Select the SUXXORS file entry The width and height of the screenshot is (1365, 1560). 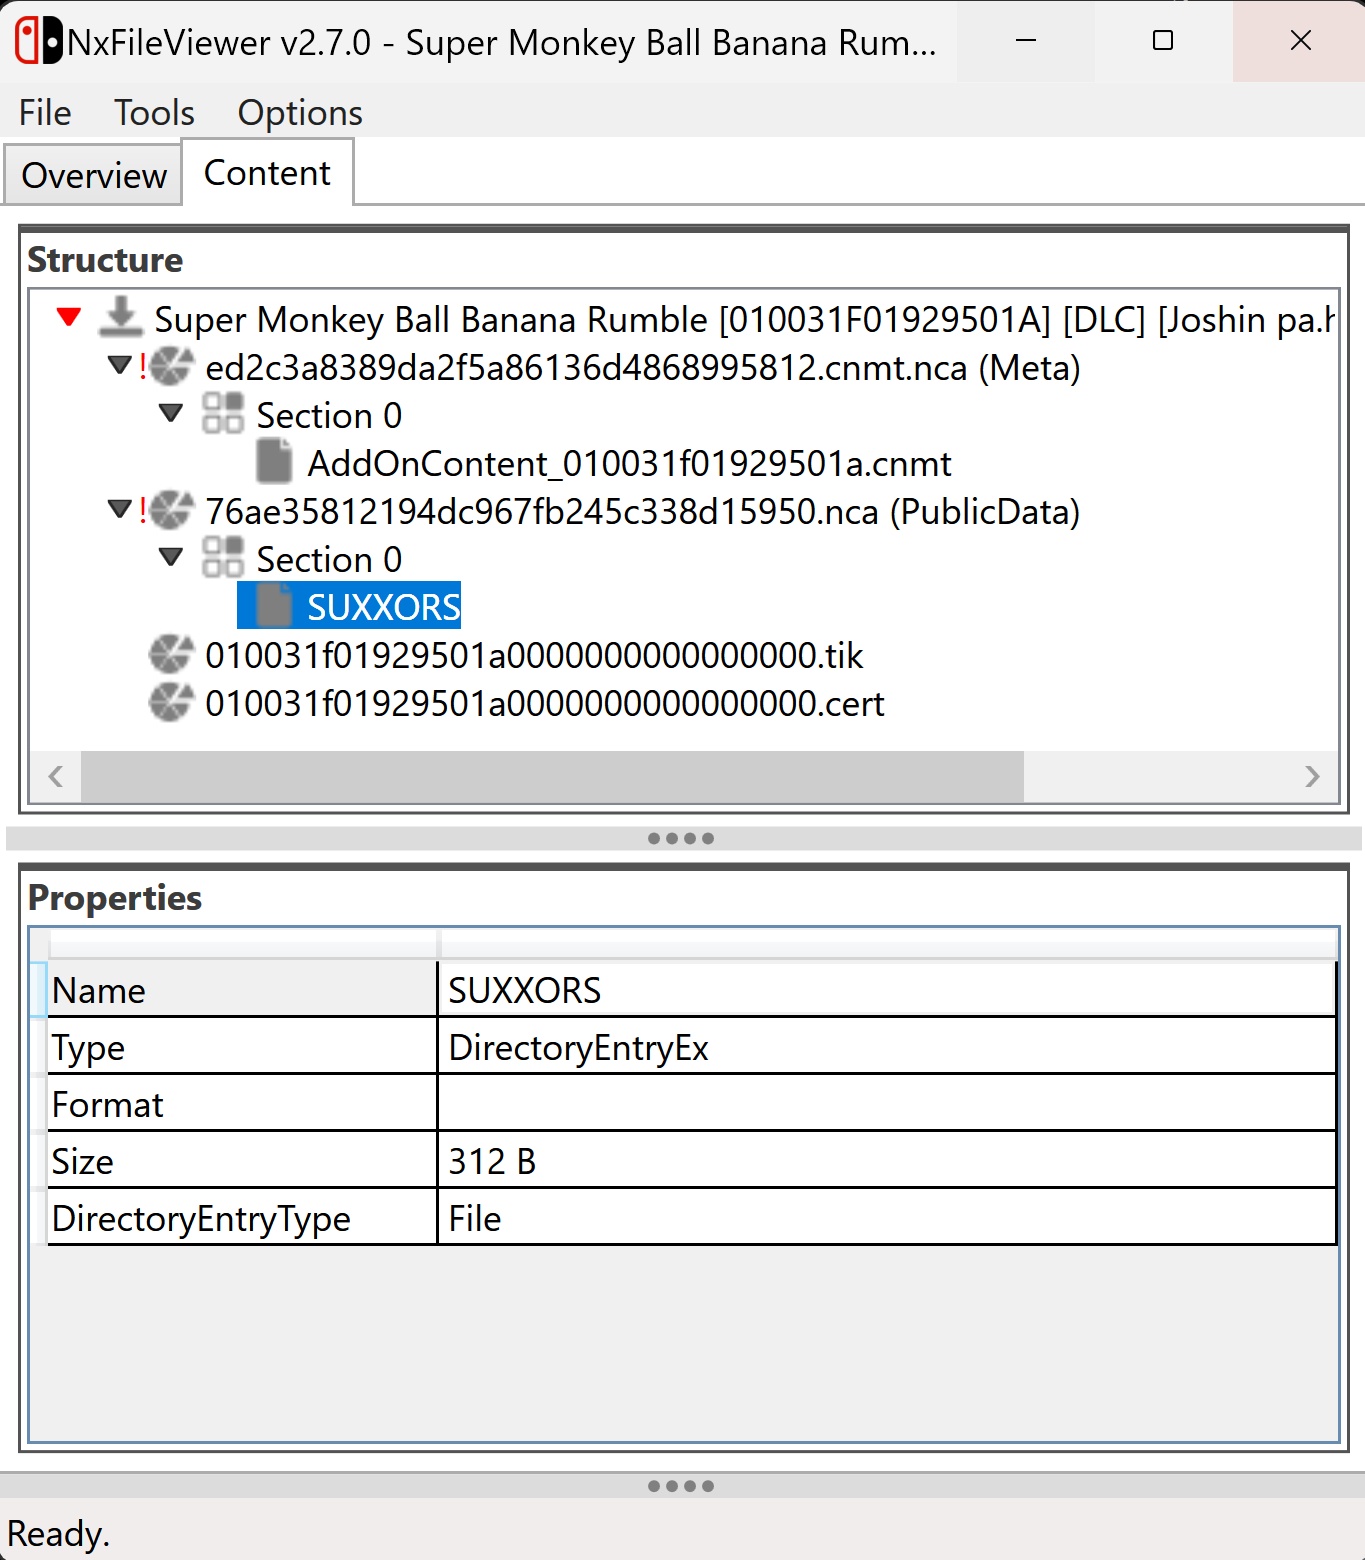(x=383, y=607)
